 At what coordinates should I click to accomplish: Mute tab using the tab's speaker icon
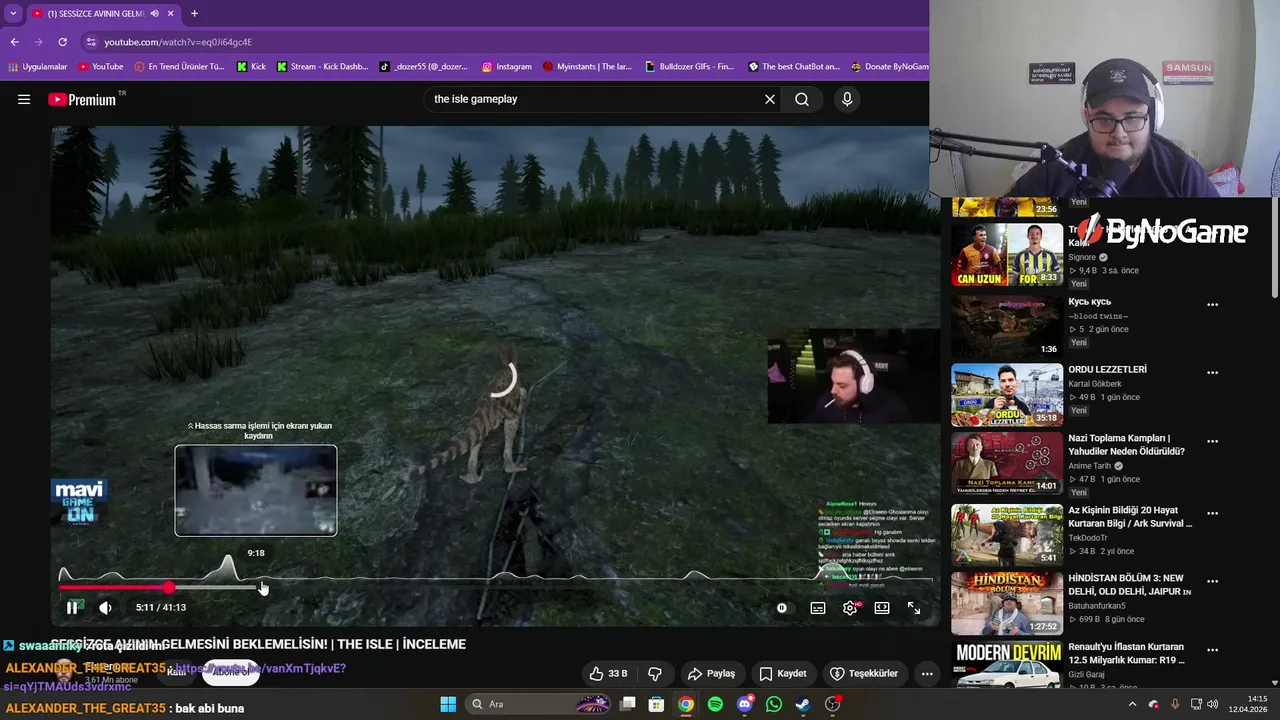pyautogui.click(x=155, y=13)
